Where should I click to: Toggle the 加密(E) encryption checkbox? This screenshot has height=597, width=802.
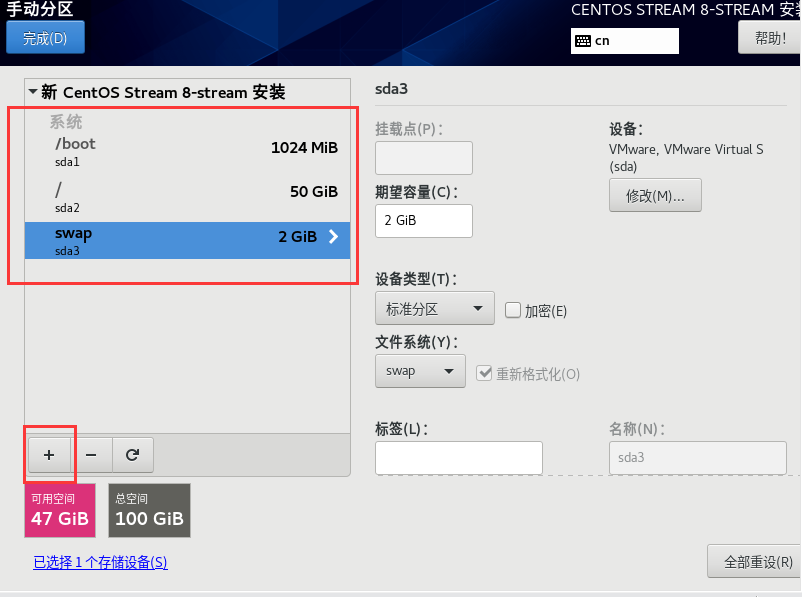click(513, 310)
